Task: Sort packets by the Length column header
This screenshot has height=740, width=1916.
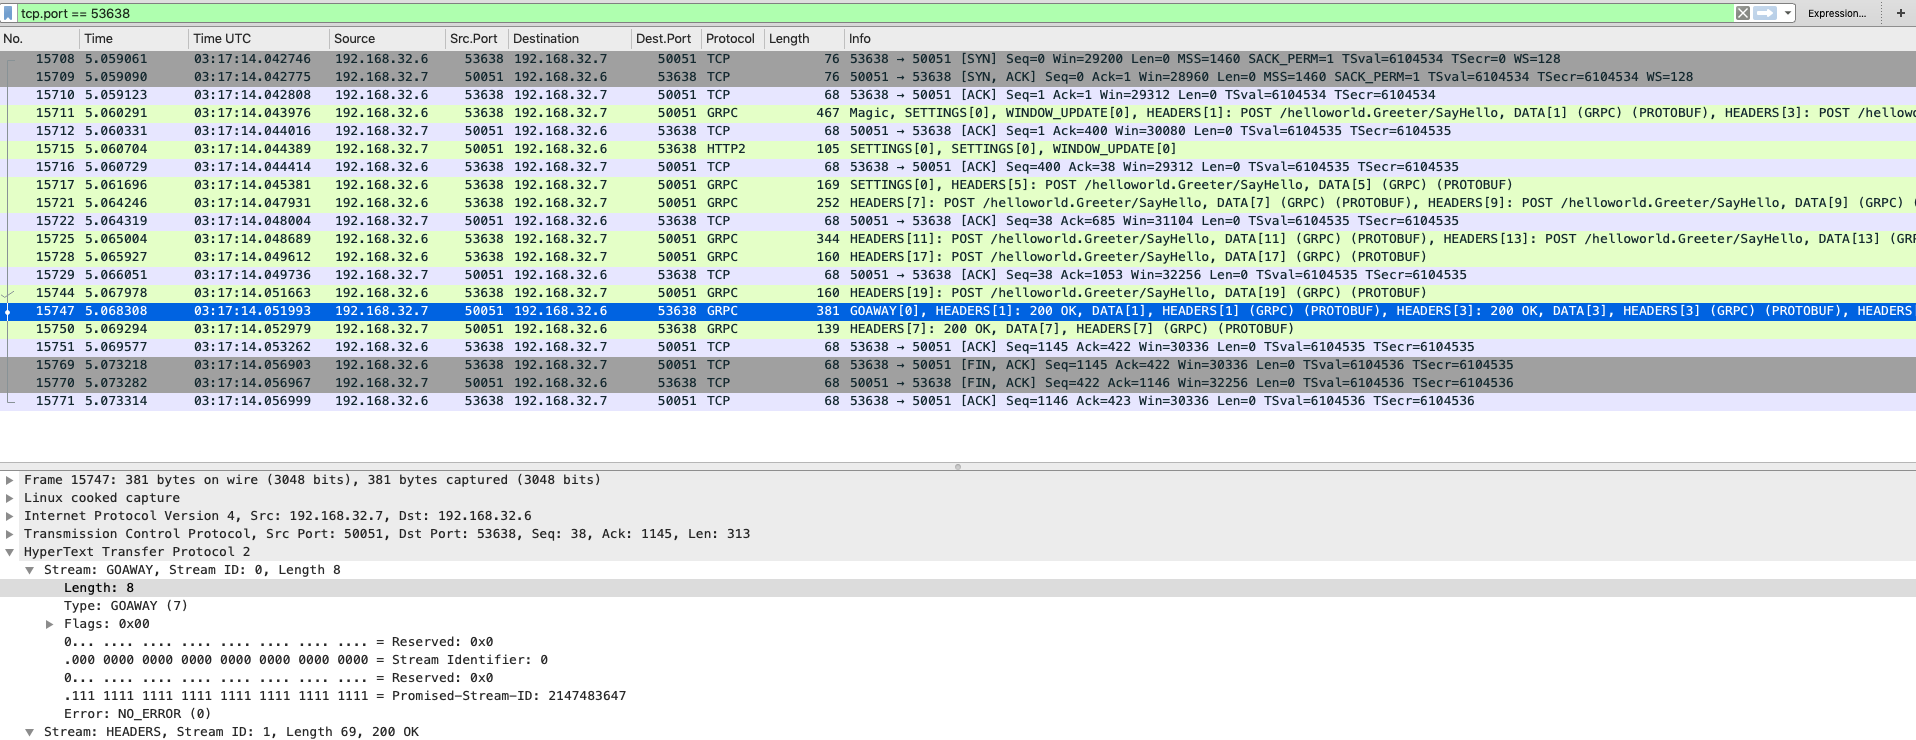Action: 804,39
